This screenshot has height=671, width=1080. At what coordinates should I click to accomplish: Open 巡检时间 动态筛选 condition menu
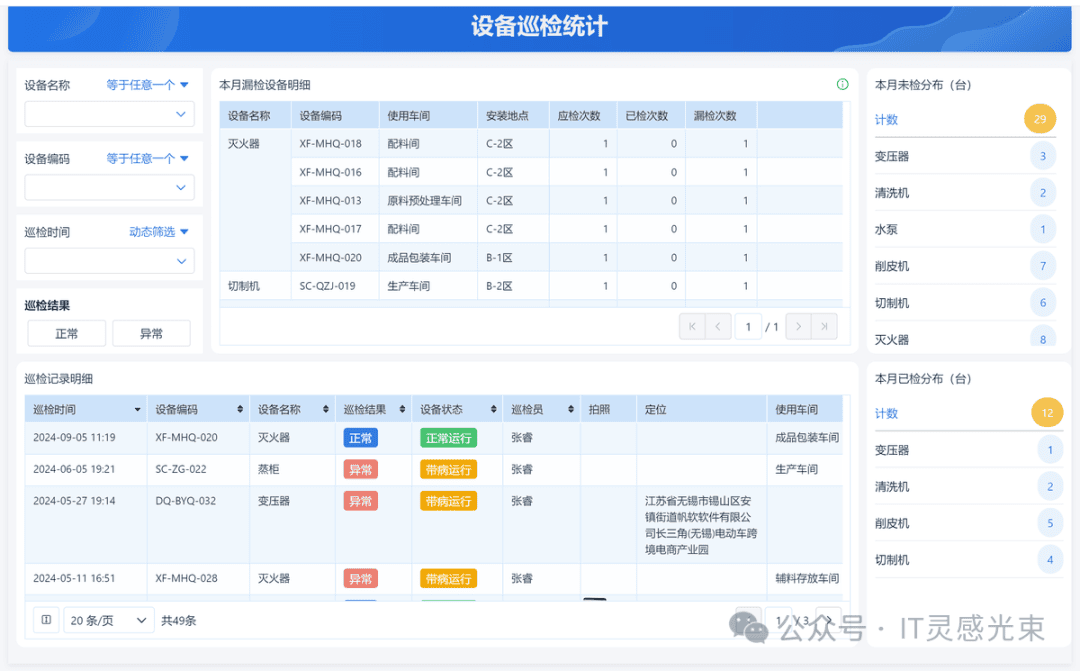pos(158,232)
